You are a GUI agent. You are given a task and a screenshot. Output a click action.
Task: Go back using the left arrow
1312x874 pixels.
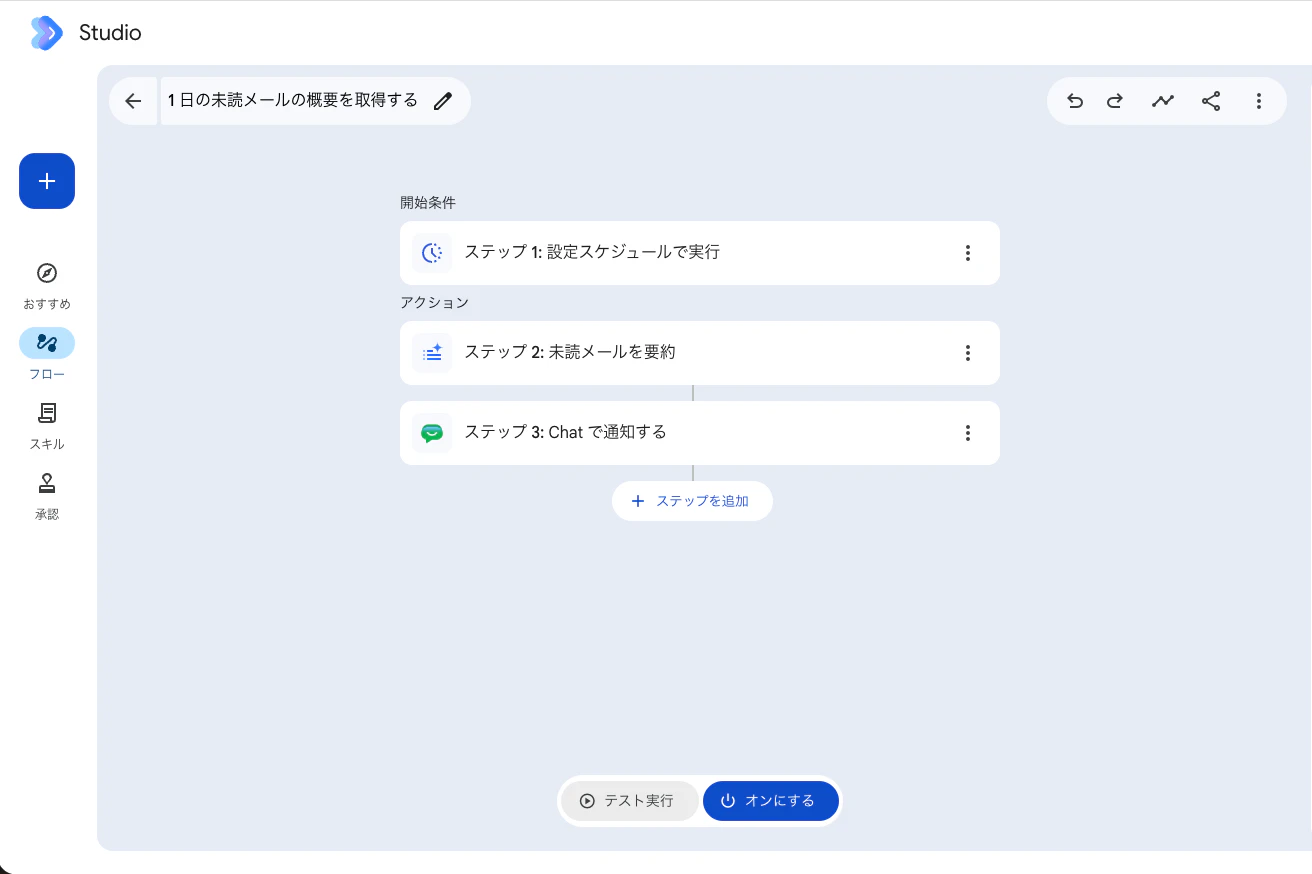[133, 101]
